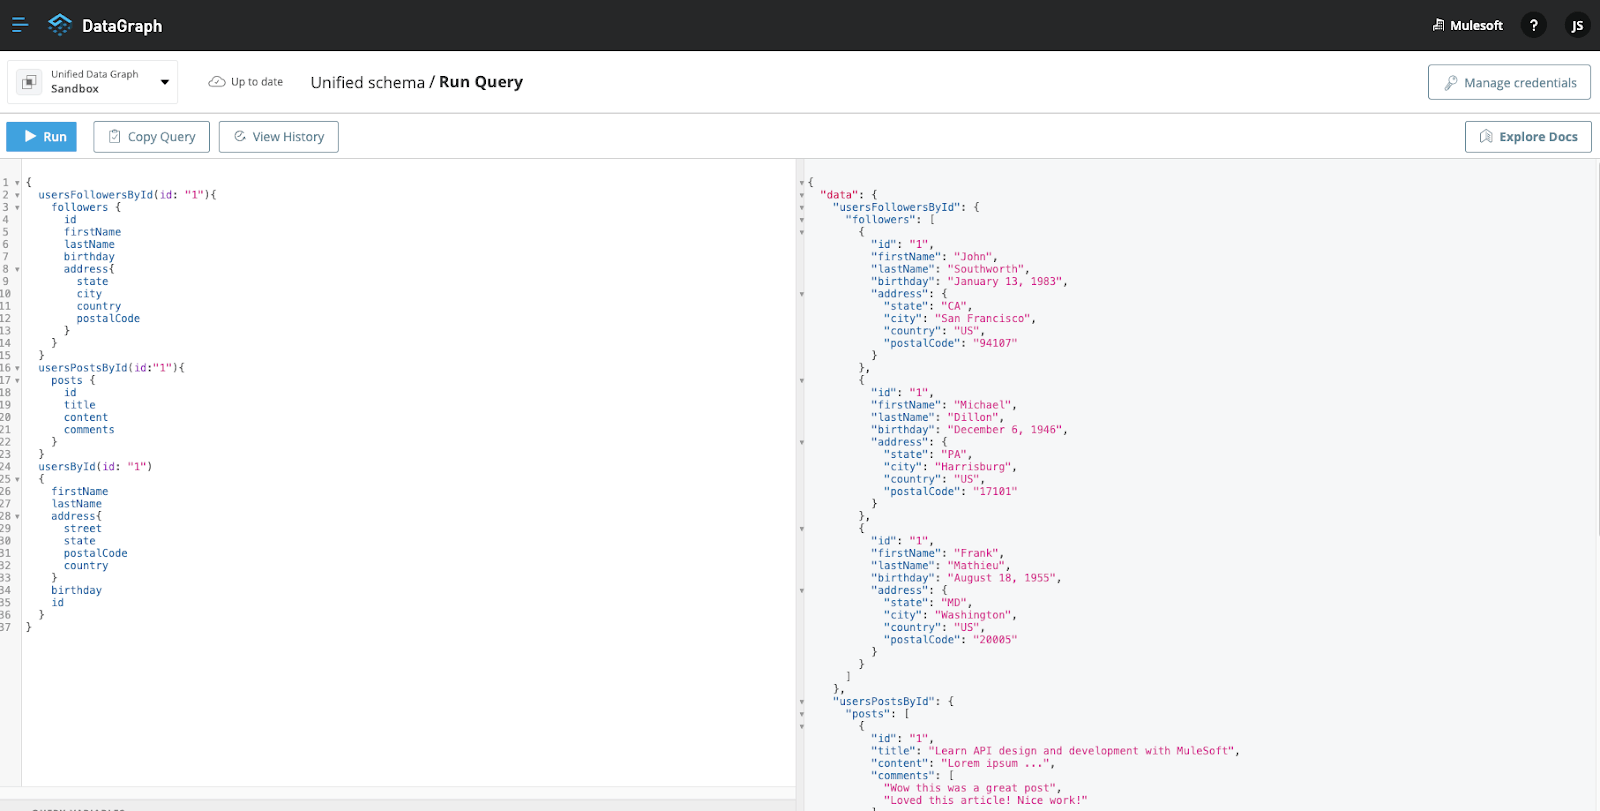
Task: Open the hamburger navigation menu
Action: point(20,25)
